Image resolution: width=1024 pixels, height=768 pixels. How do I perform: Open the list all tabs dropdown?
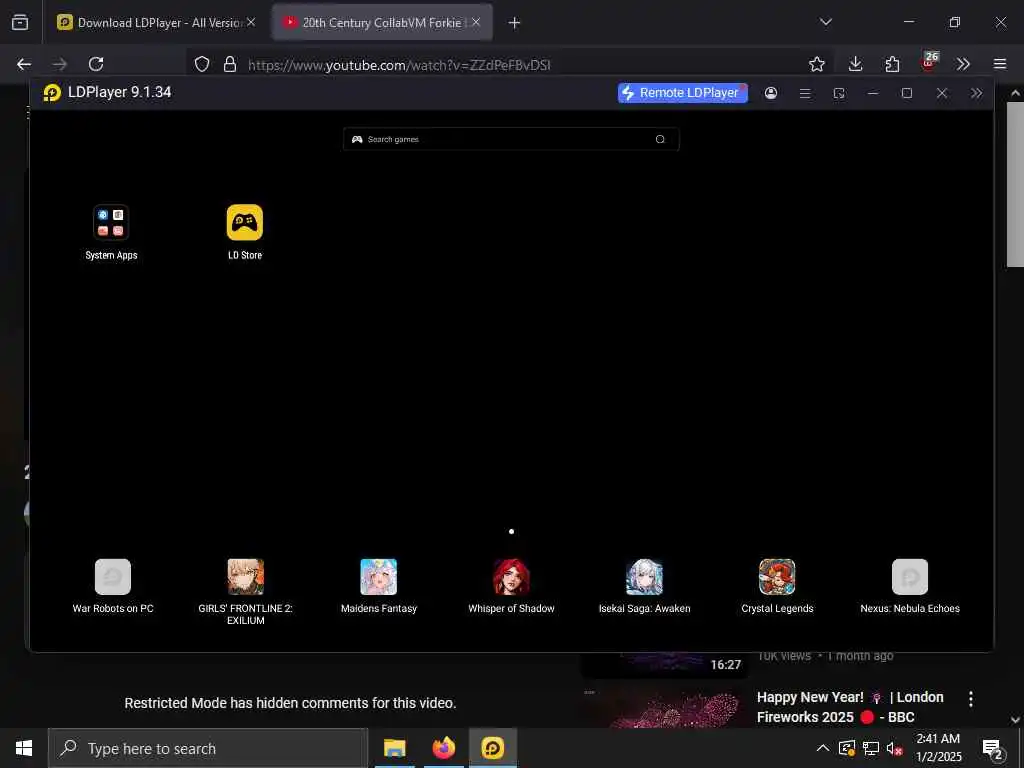tap(825, 22)
